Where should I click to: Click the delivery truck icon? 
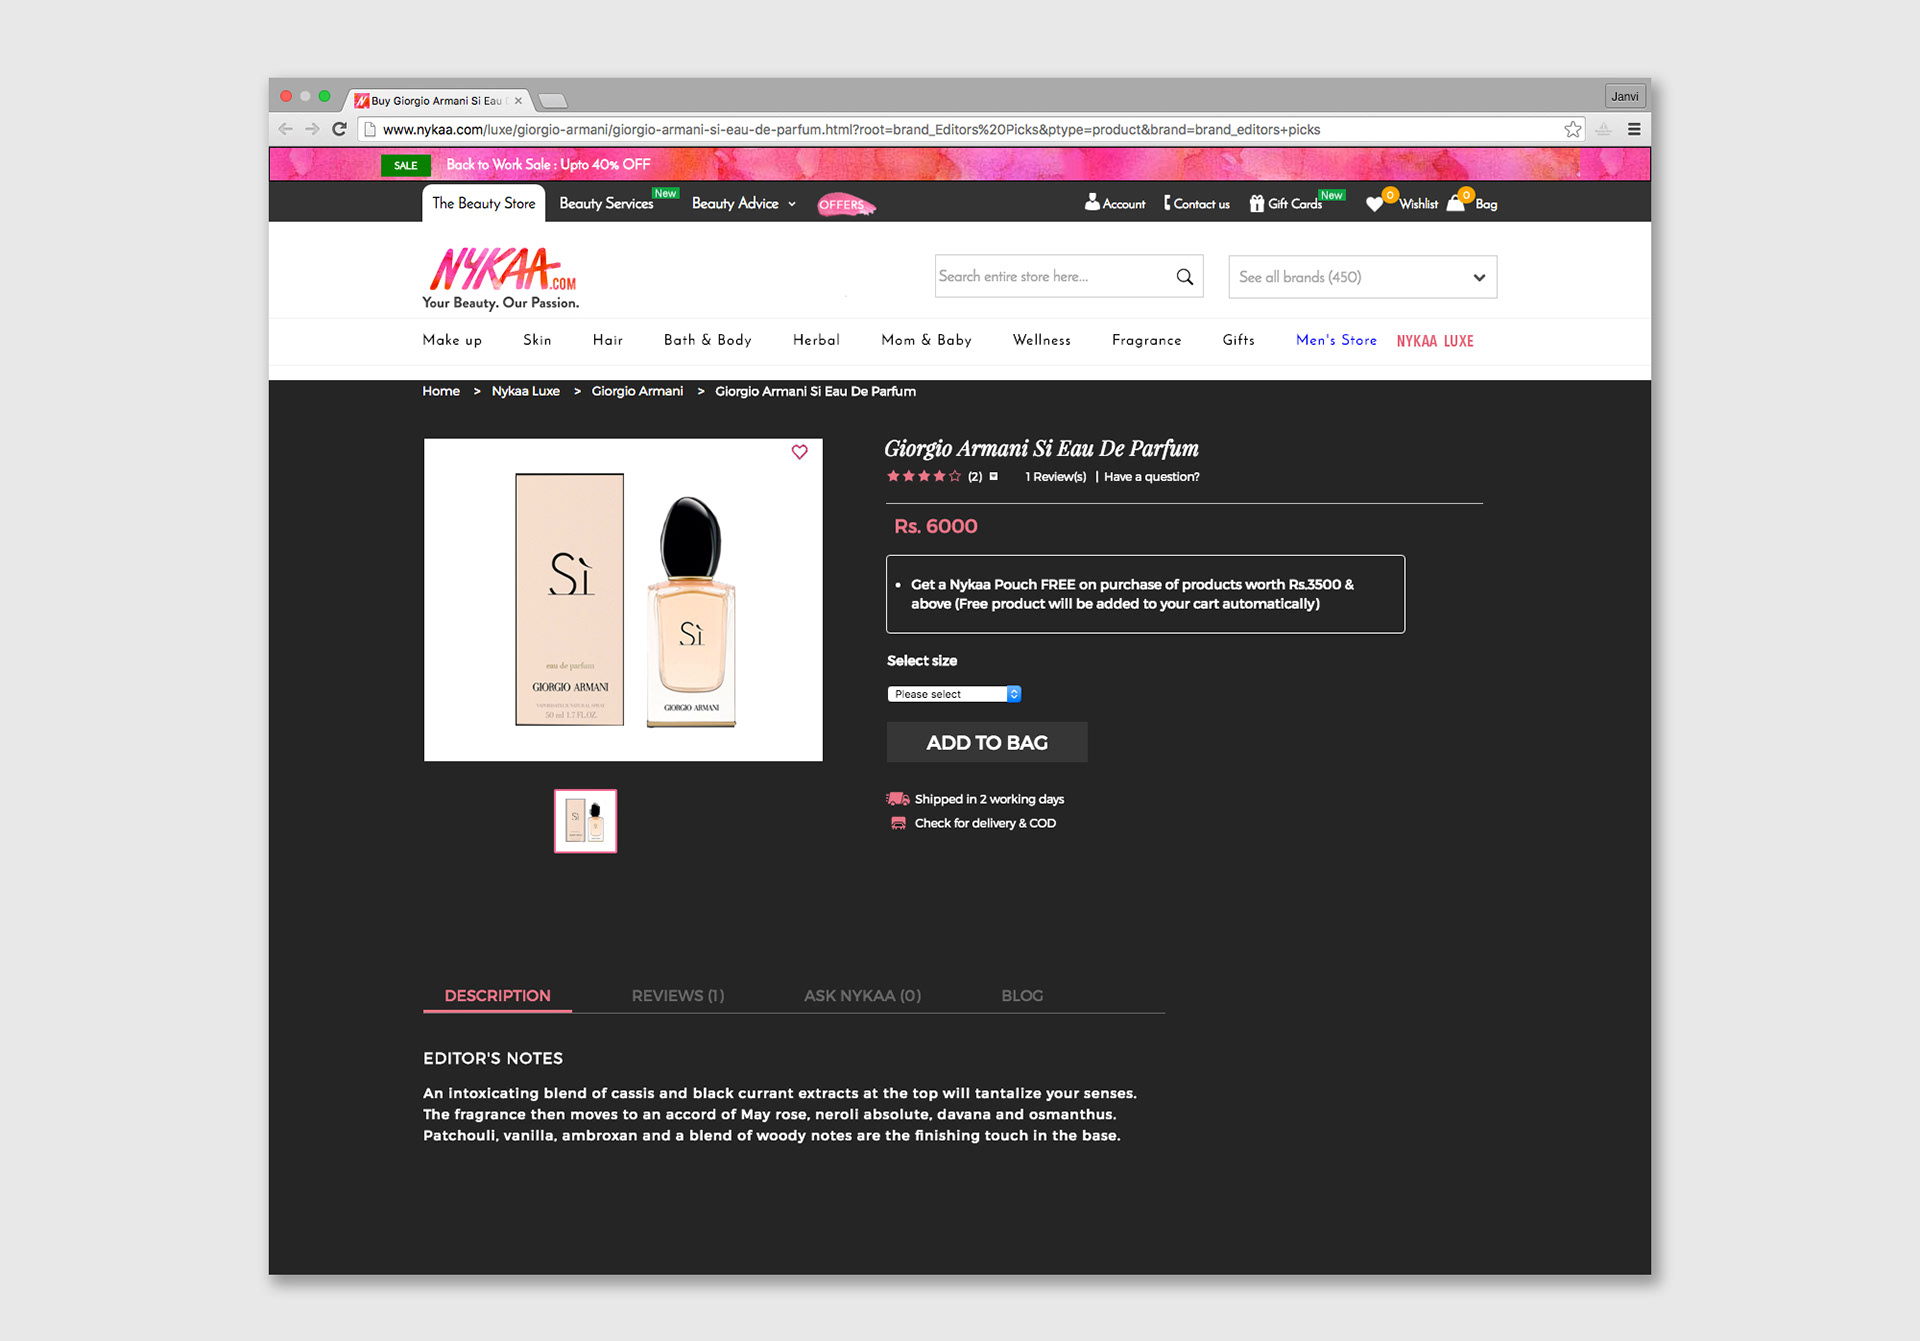click(897, 799)
